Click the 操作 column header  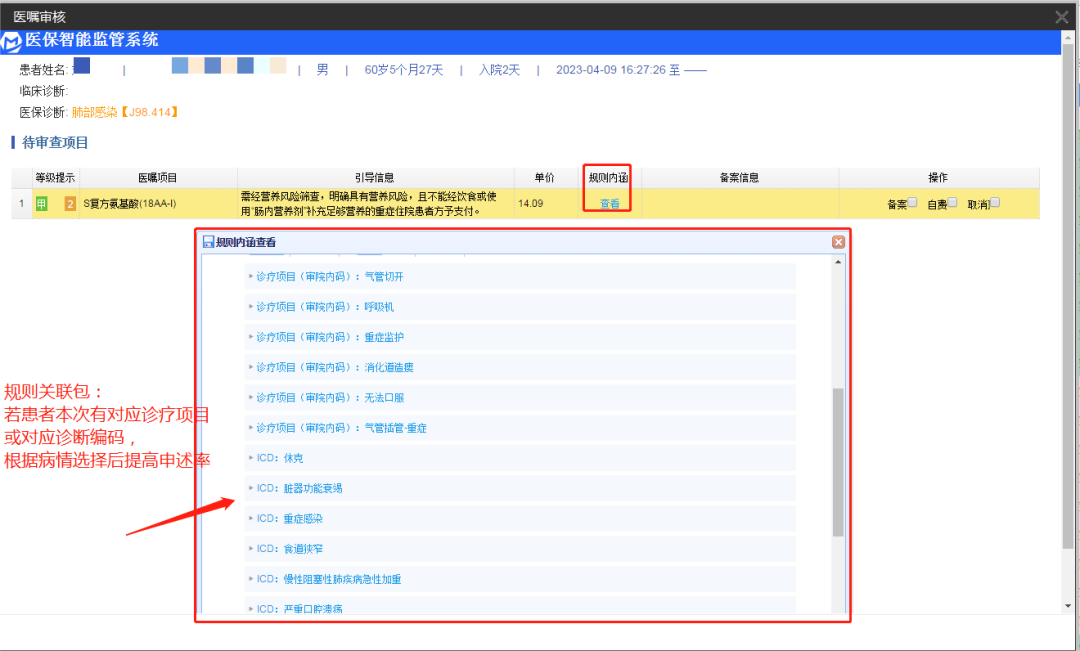(x=938, y=178)
